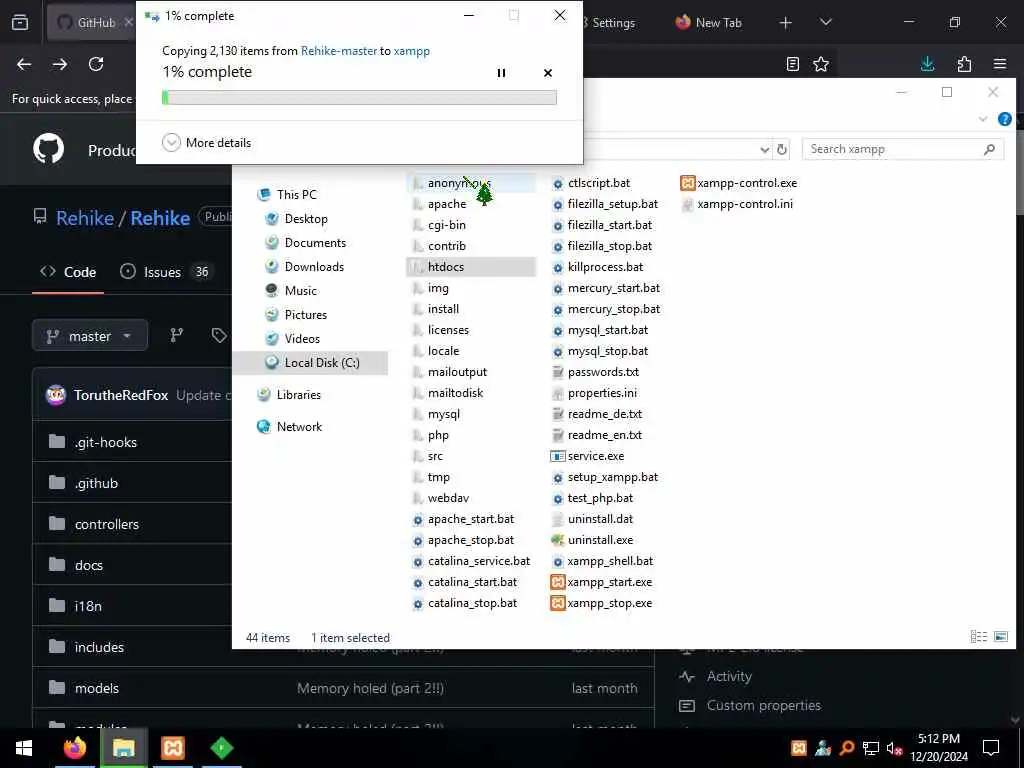Open the Issues tab on GitHub
The width and height of the screenshot is (1024, 768).
[x=166, y=272]
